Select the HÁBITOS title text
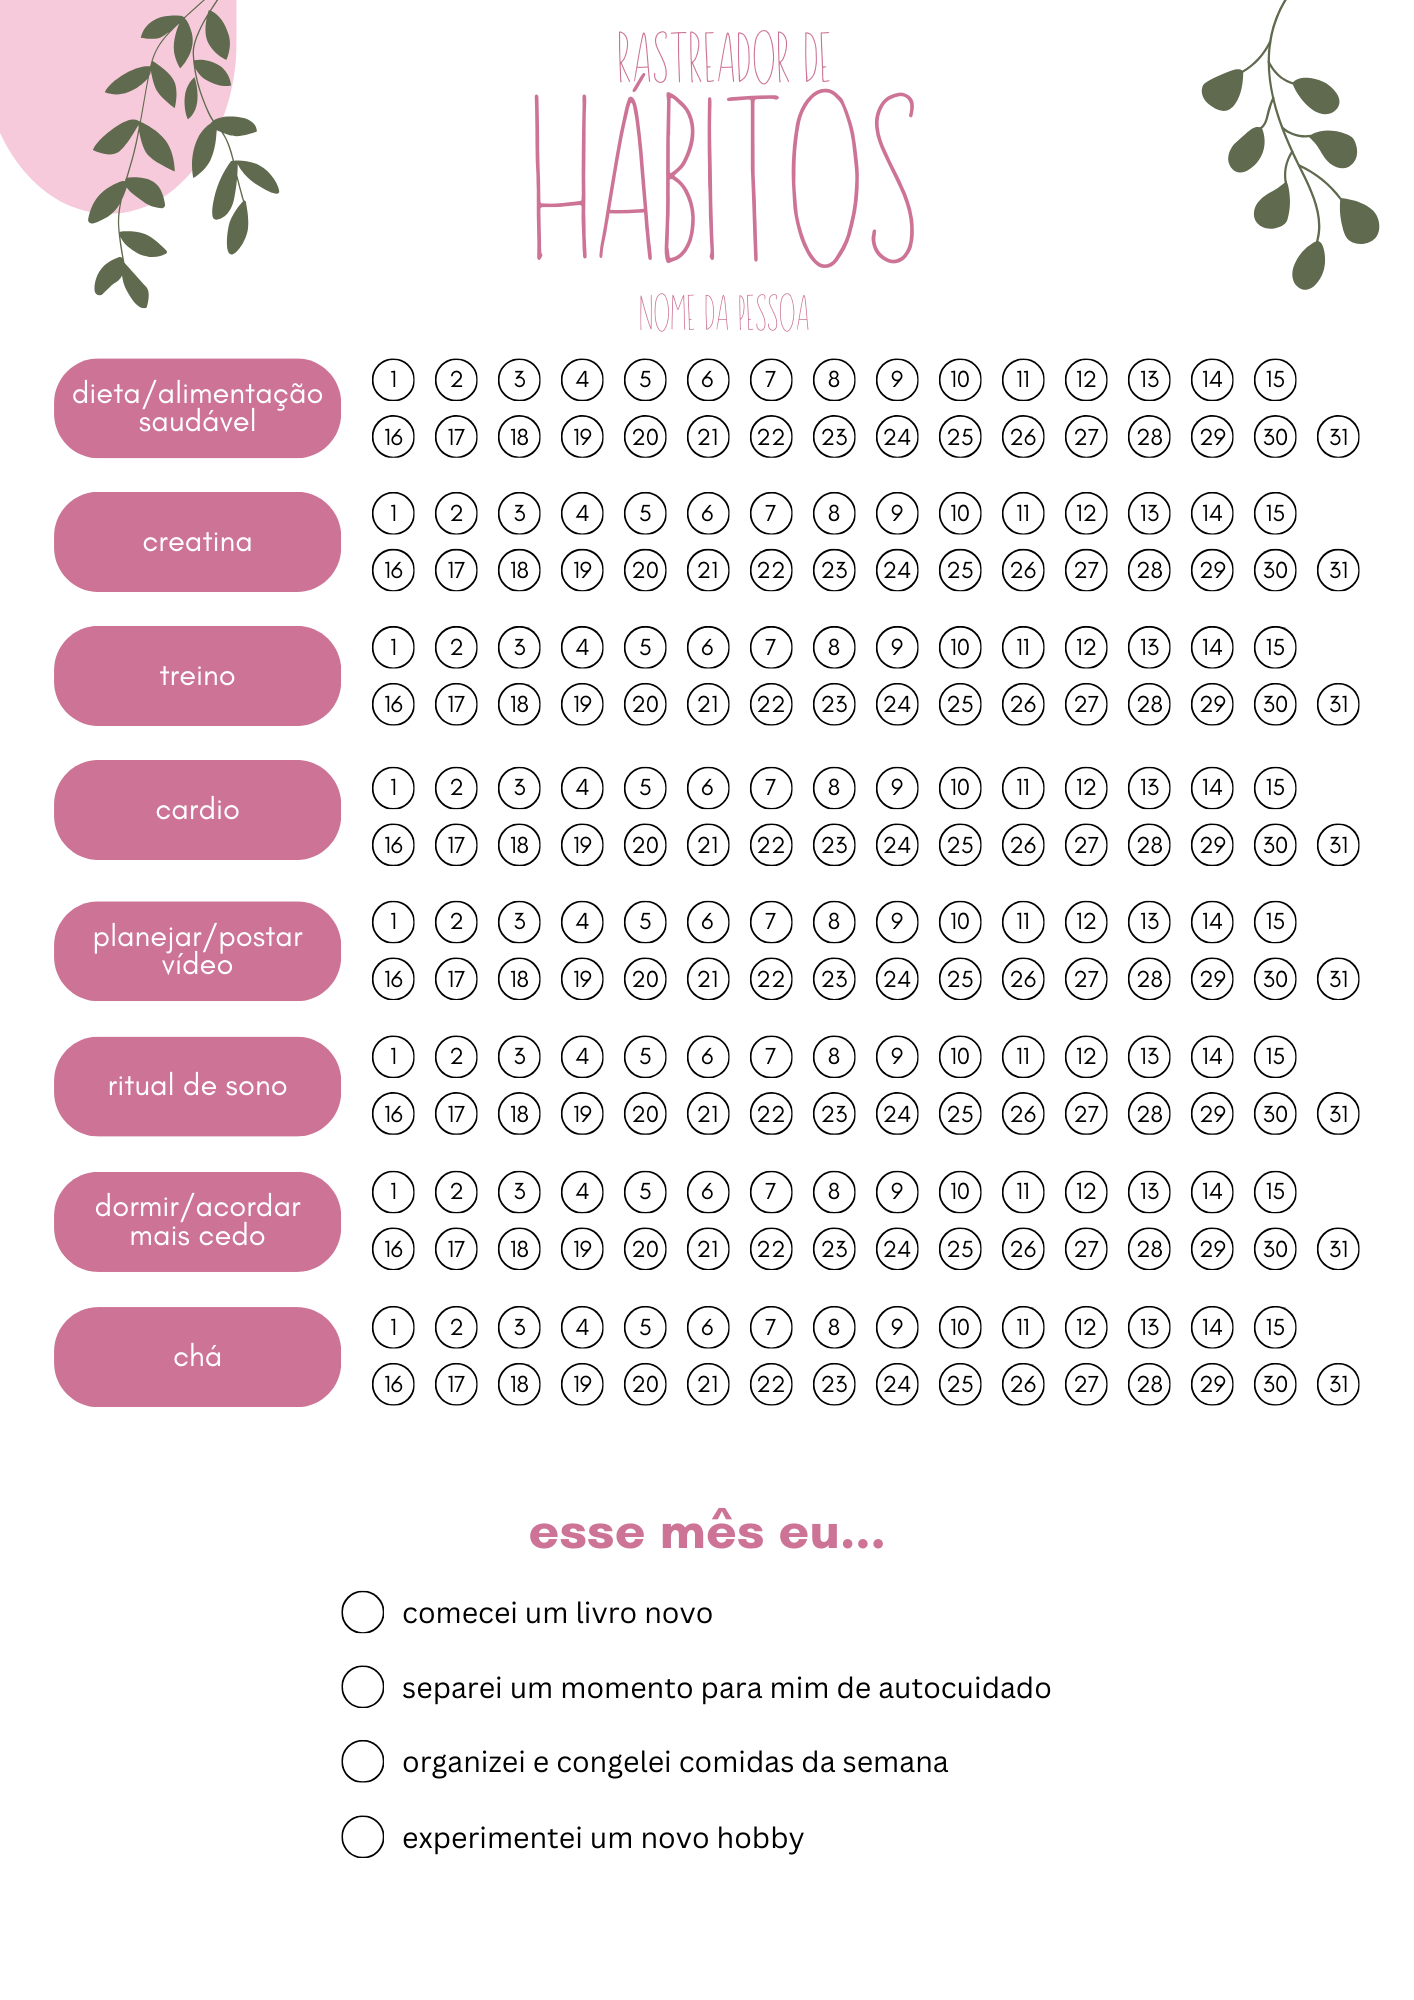Screen dimensions: 1414x2000 pyautogui.click(x=725, y=178)
